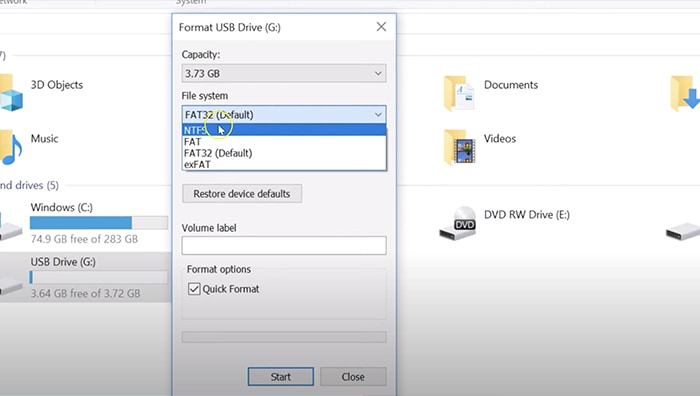Click the 3.64 GB free of 3.72 GB text

point(85,293)
